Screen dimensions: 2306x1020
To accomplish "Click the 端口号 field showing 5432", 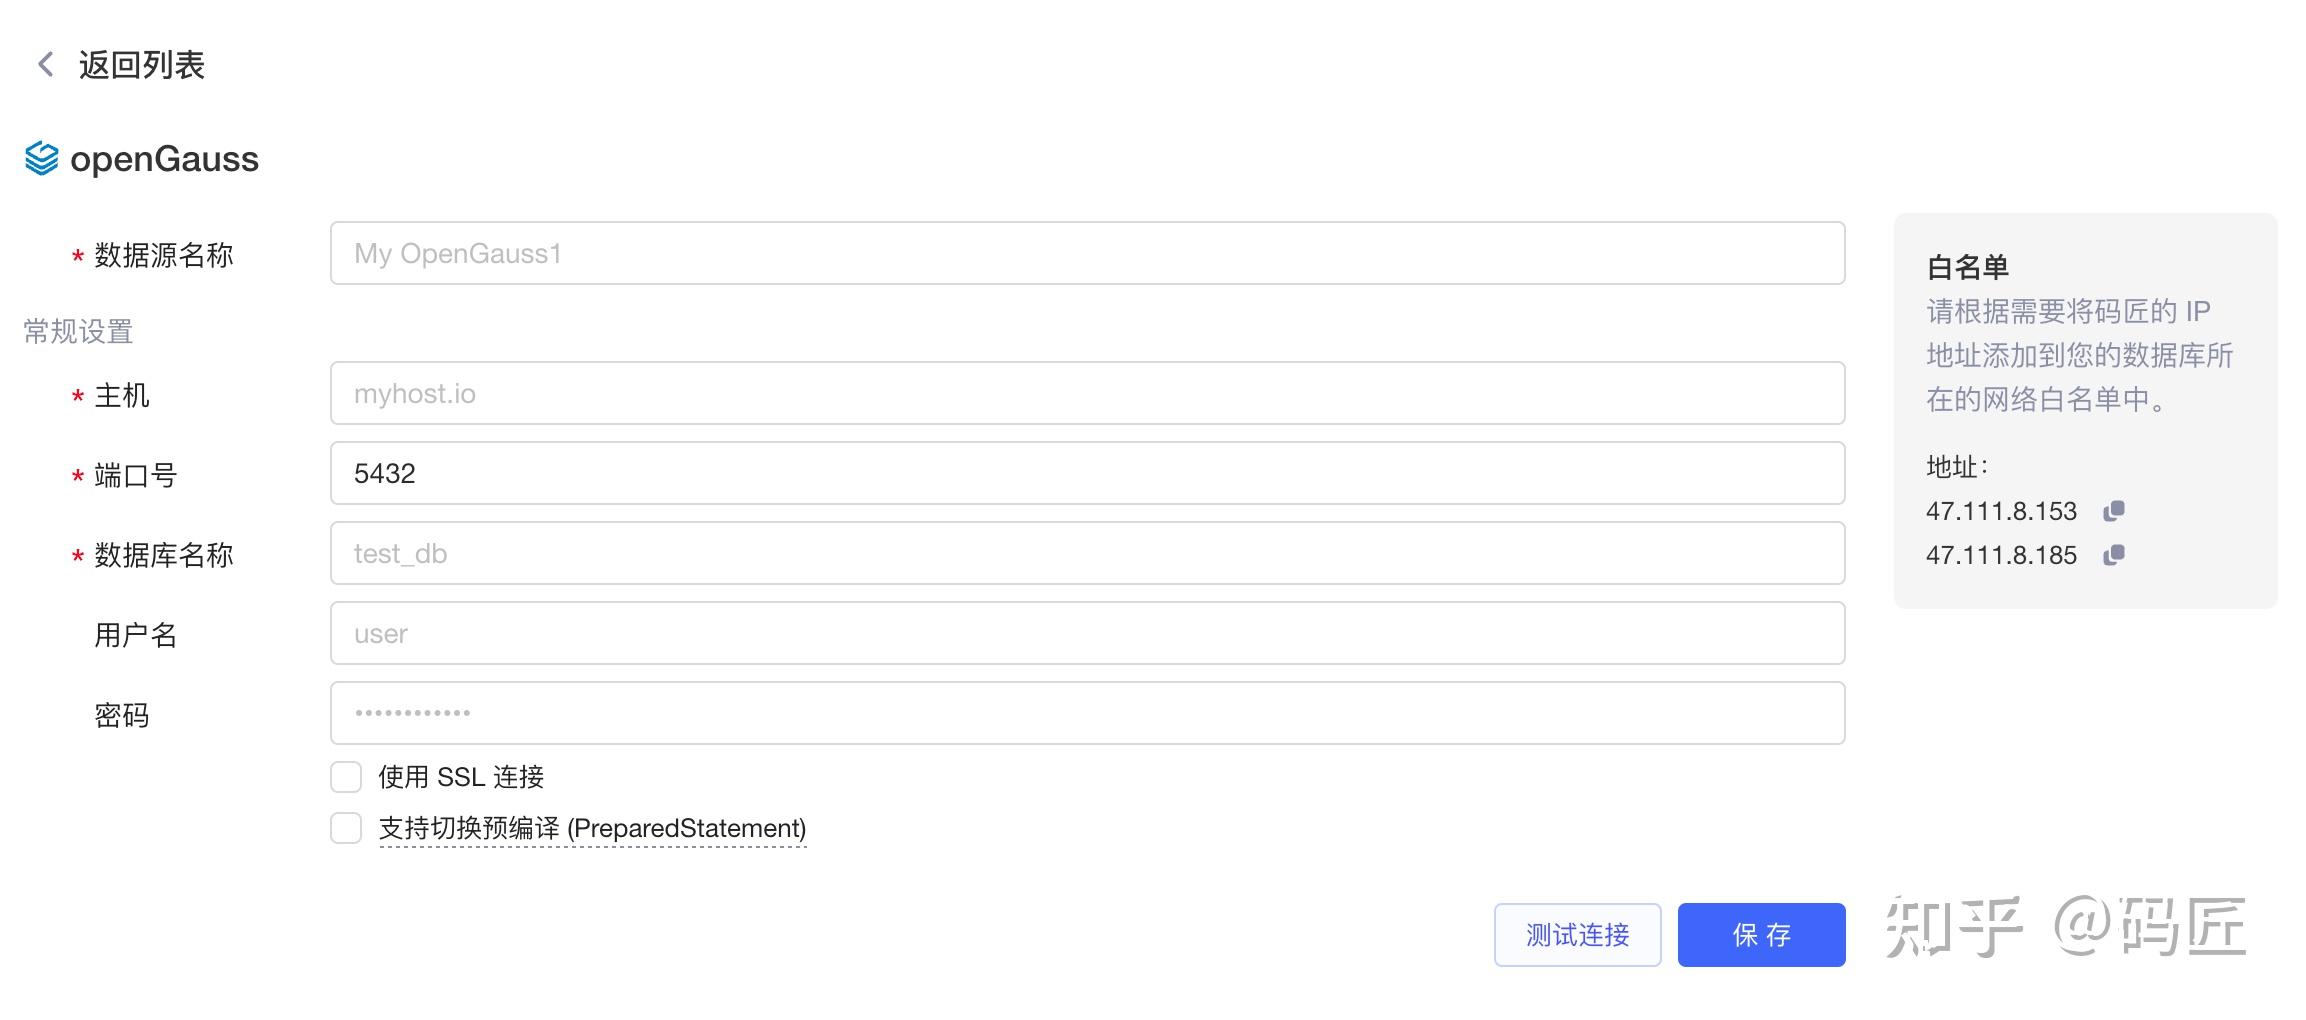I will [x=1087, y=473].
